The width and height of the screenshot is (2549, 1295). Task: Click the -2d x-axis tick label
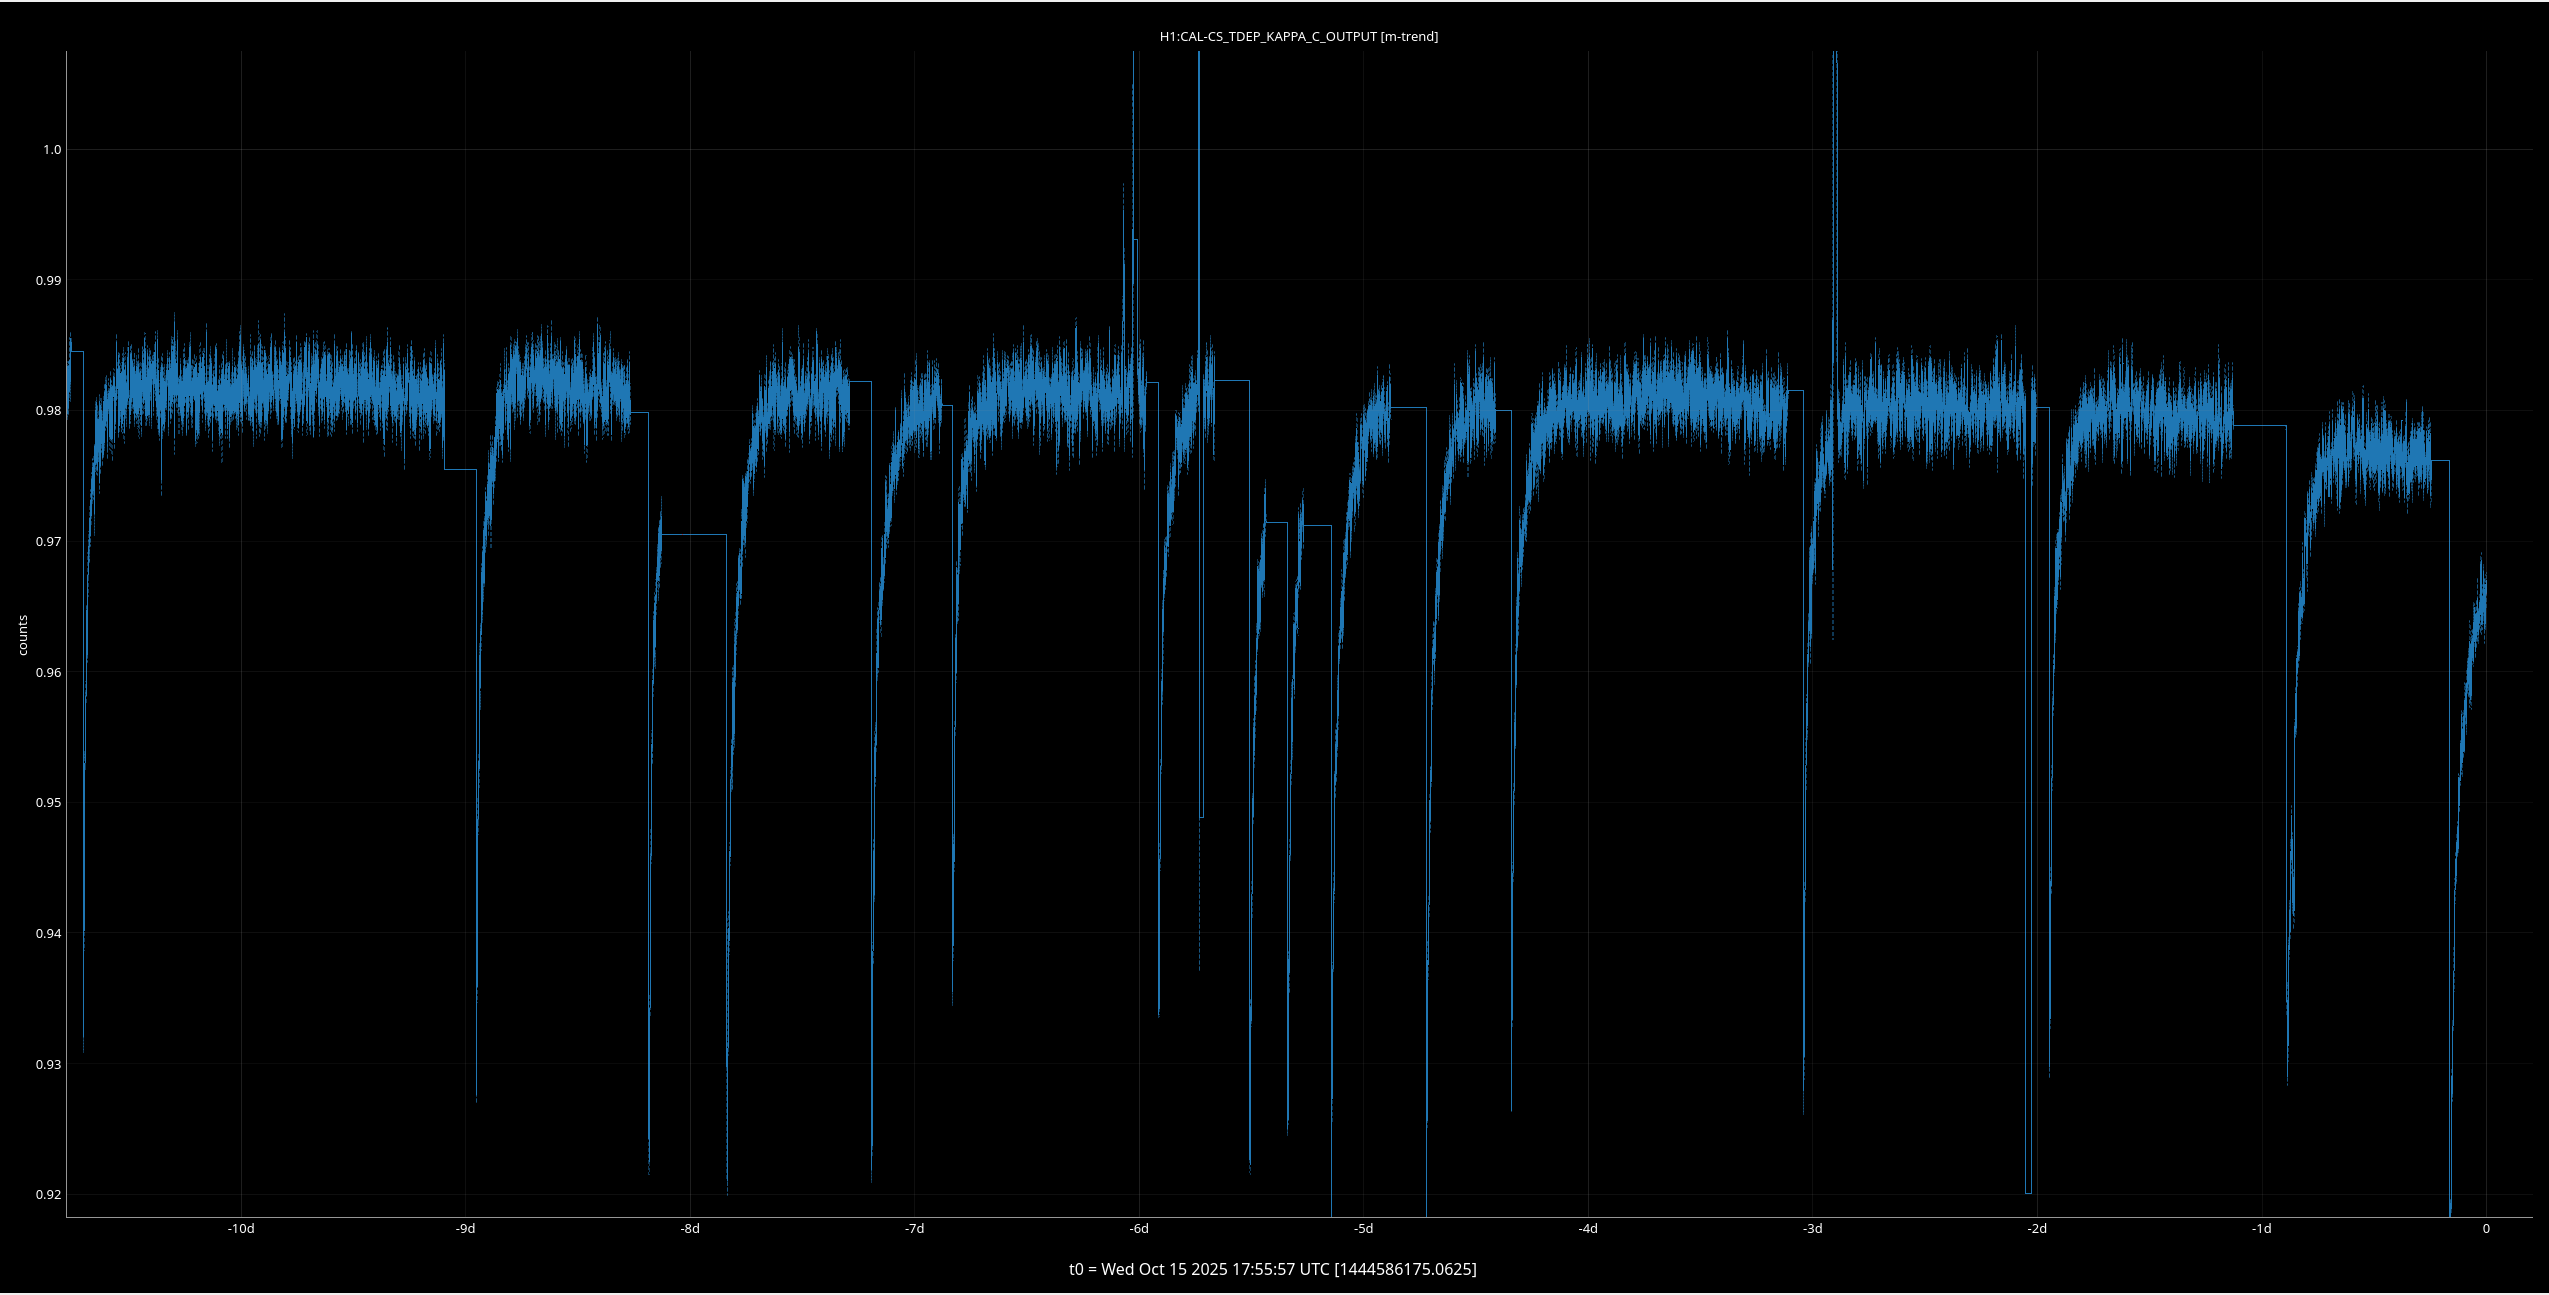coord(2037,1229)
